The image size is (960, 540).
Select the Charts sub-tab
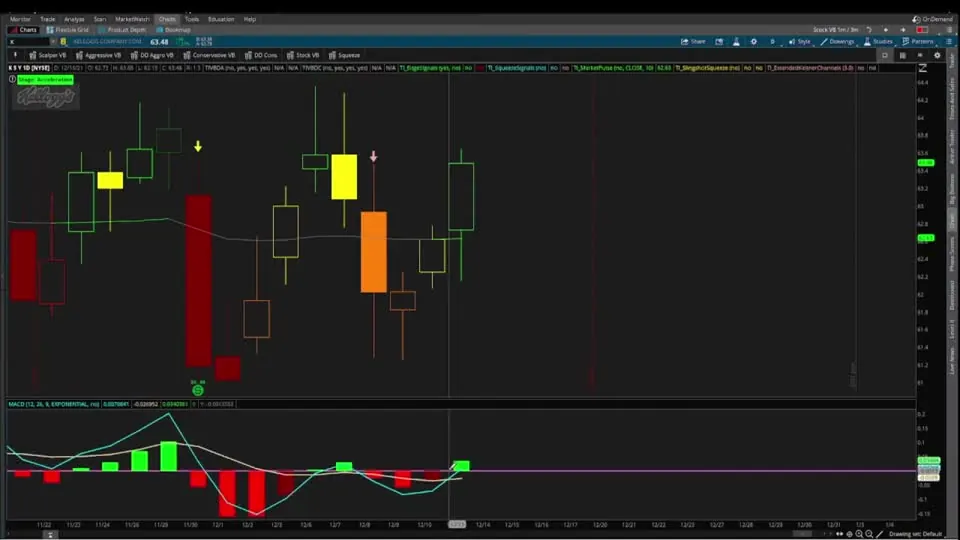pos(24,29)
